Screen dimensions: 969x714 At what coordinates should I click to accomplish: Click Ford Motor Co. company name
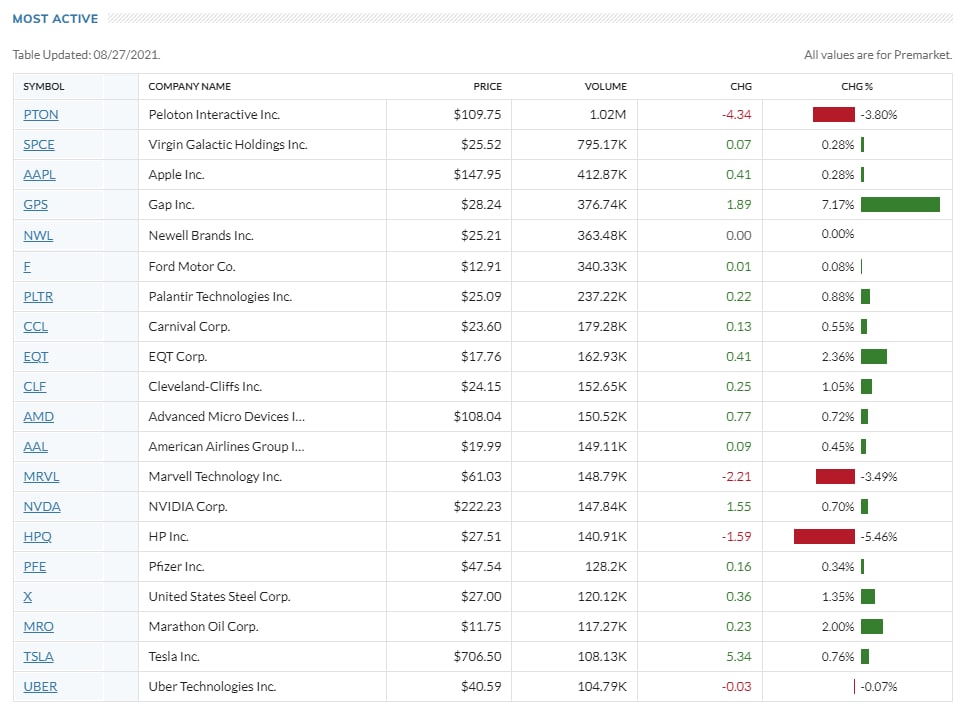[192, 266]
